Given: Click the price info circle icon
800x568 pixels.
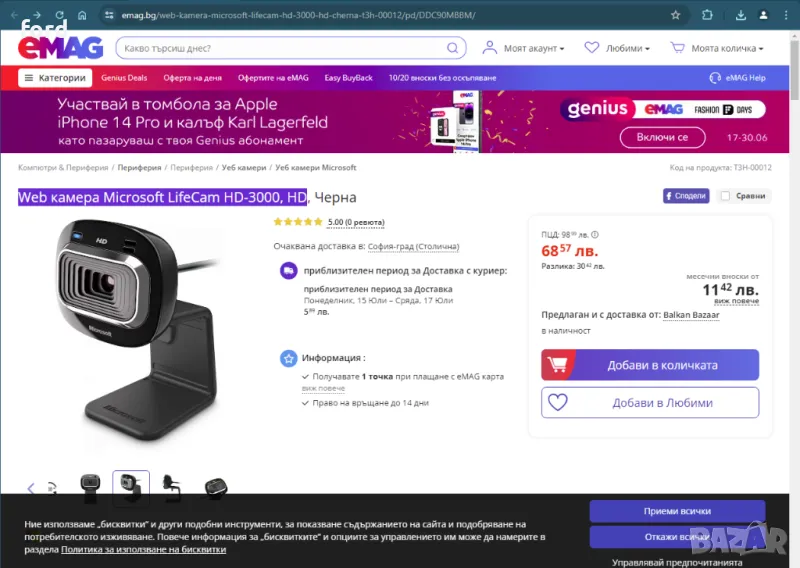Looking at the screenshot, I should [595, 235].
